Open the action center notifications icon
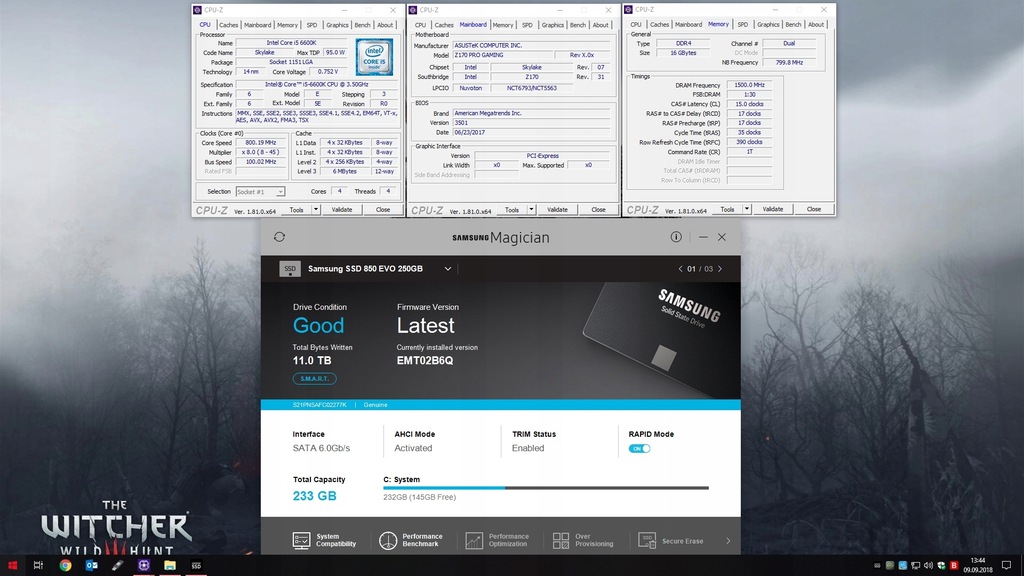 (x=1006, y=565)
